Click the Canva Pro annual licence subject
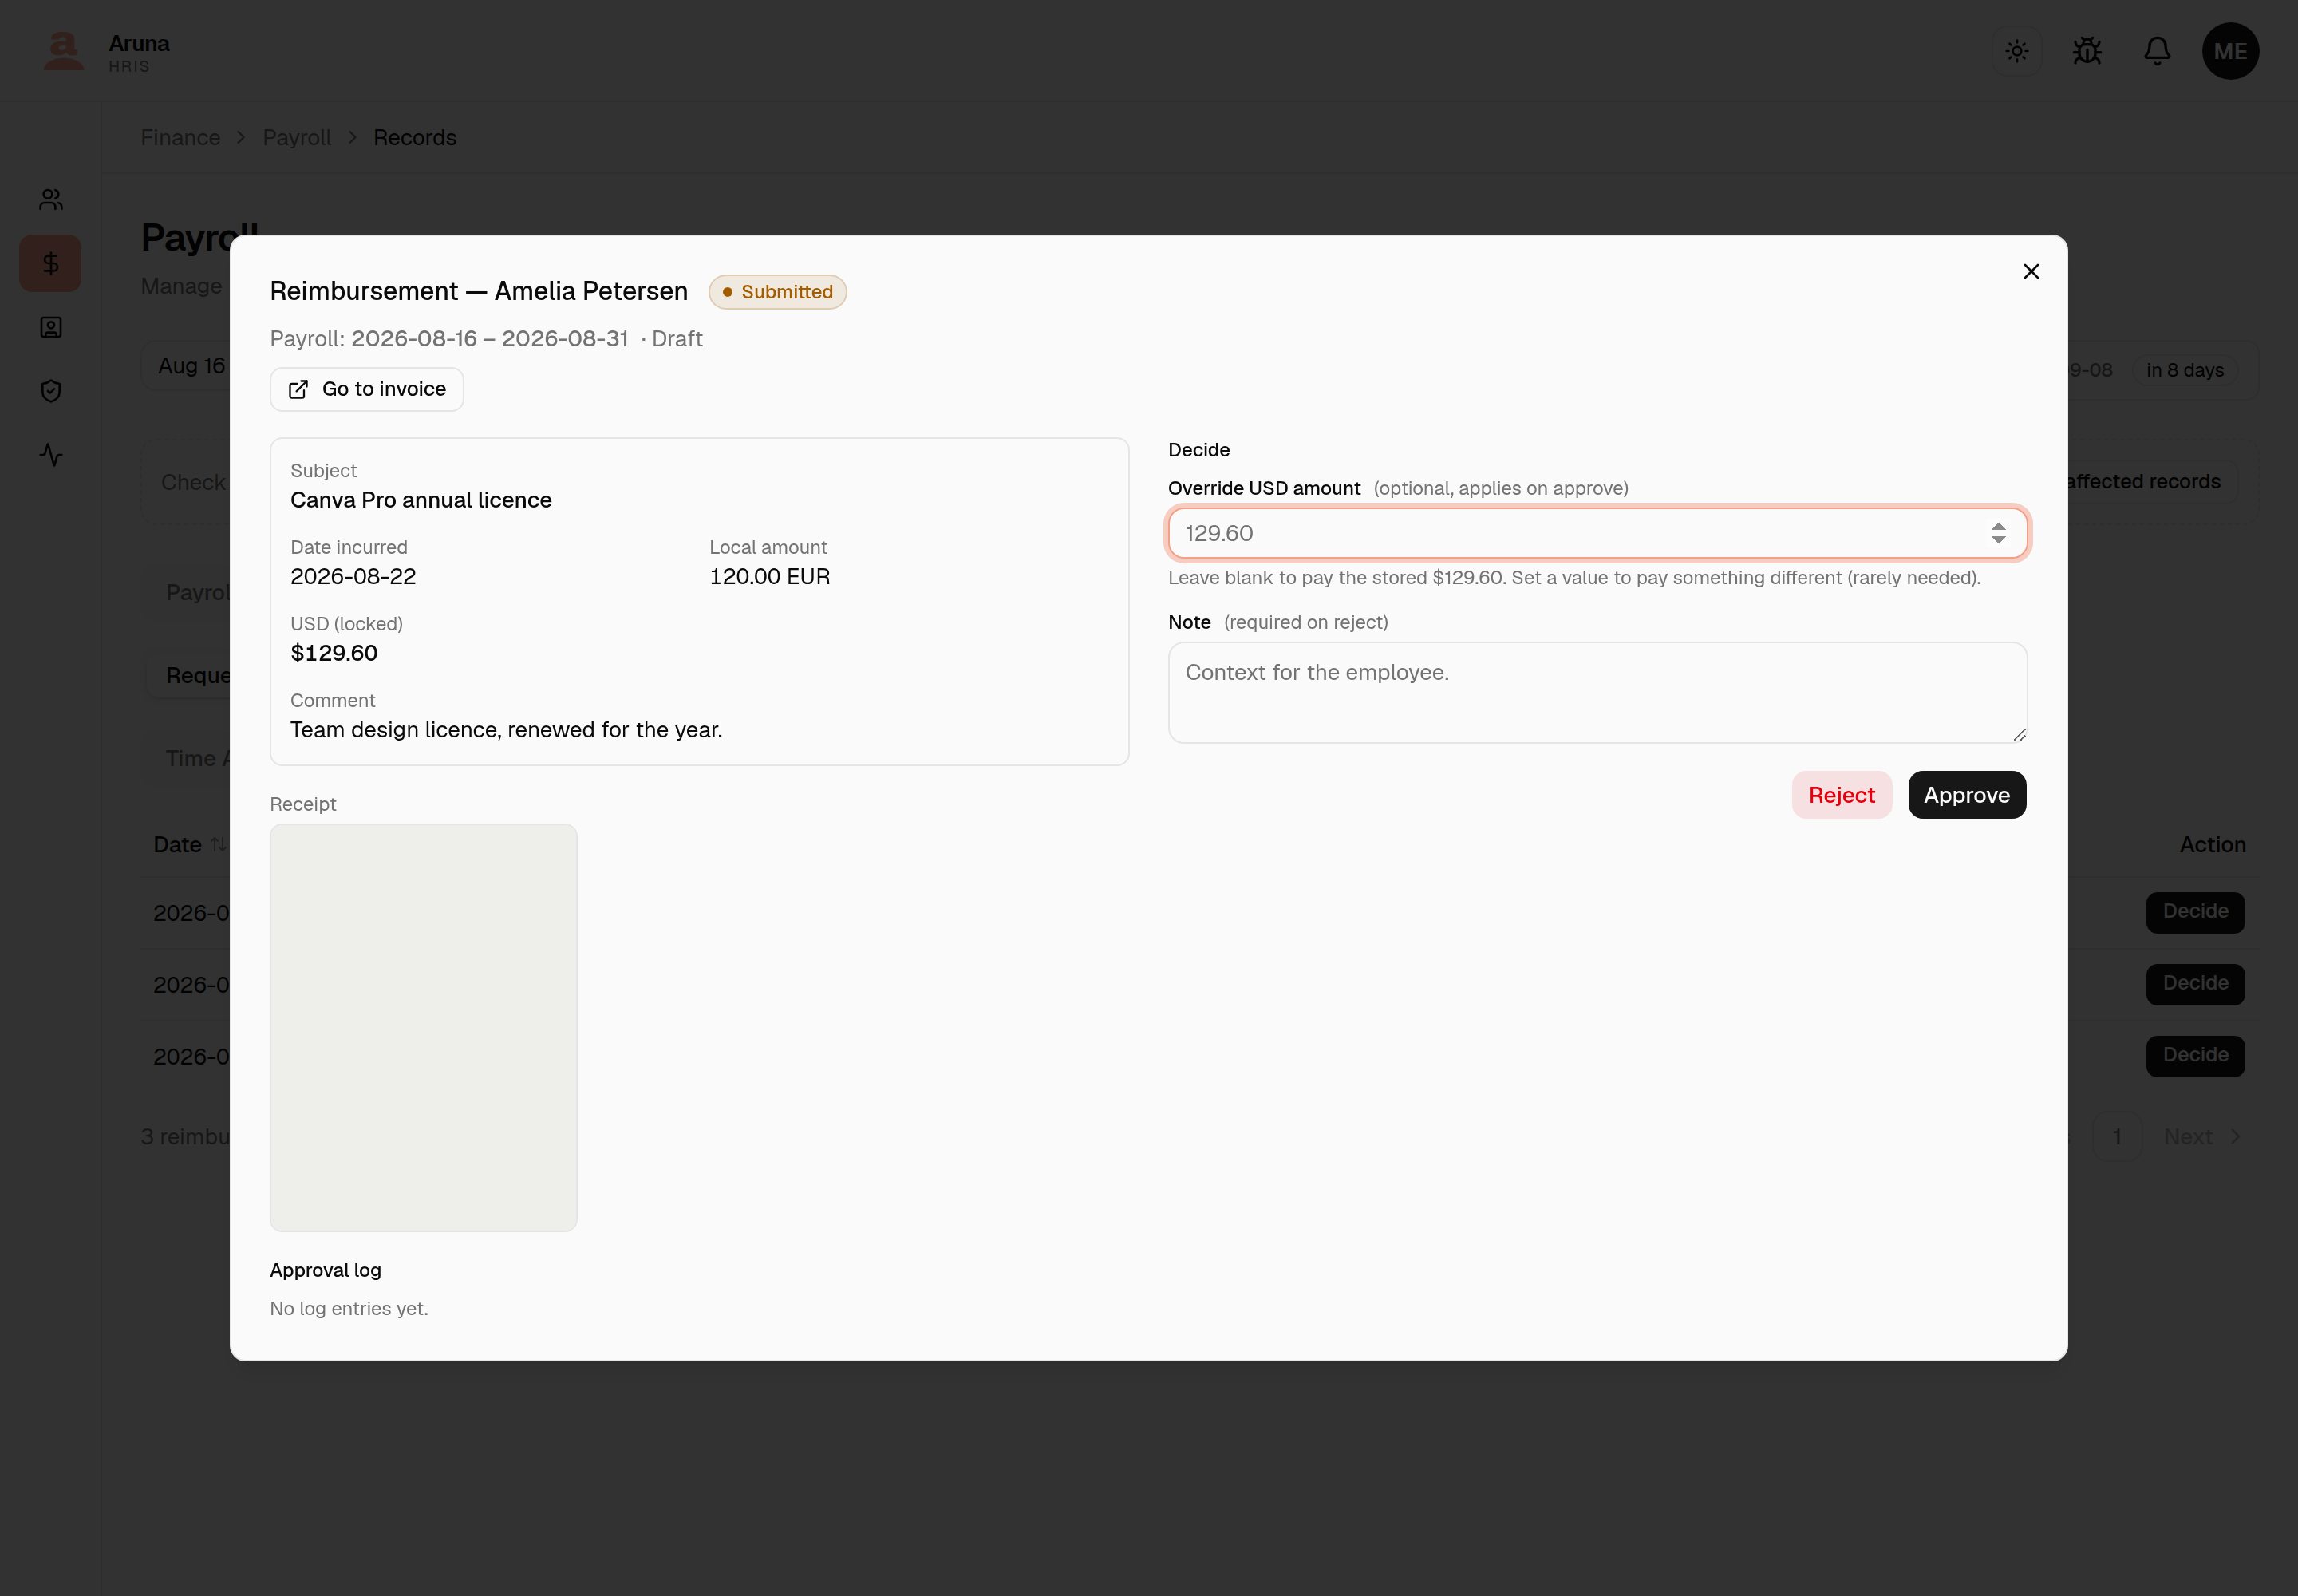This screenshot has height=1596, width=2298. [x=421, y=500]
